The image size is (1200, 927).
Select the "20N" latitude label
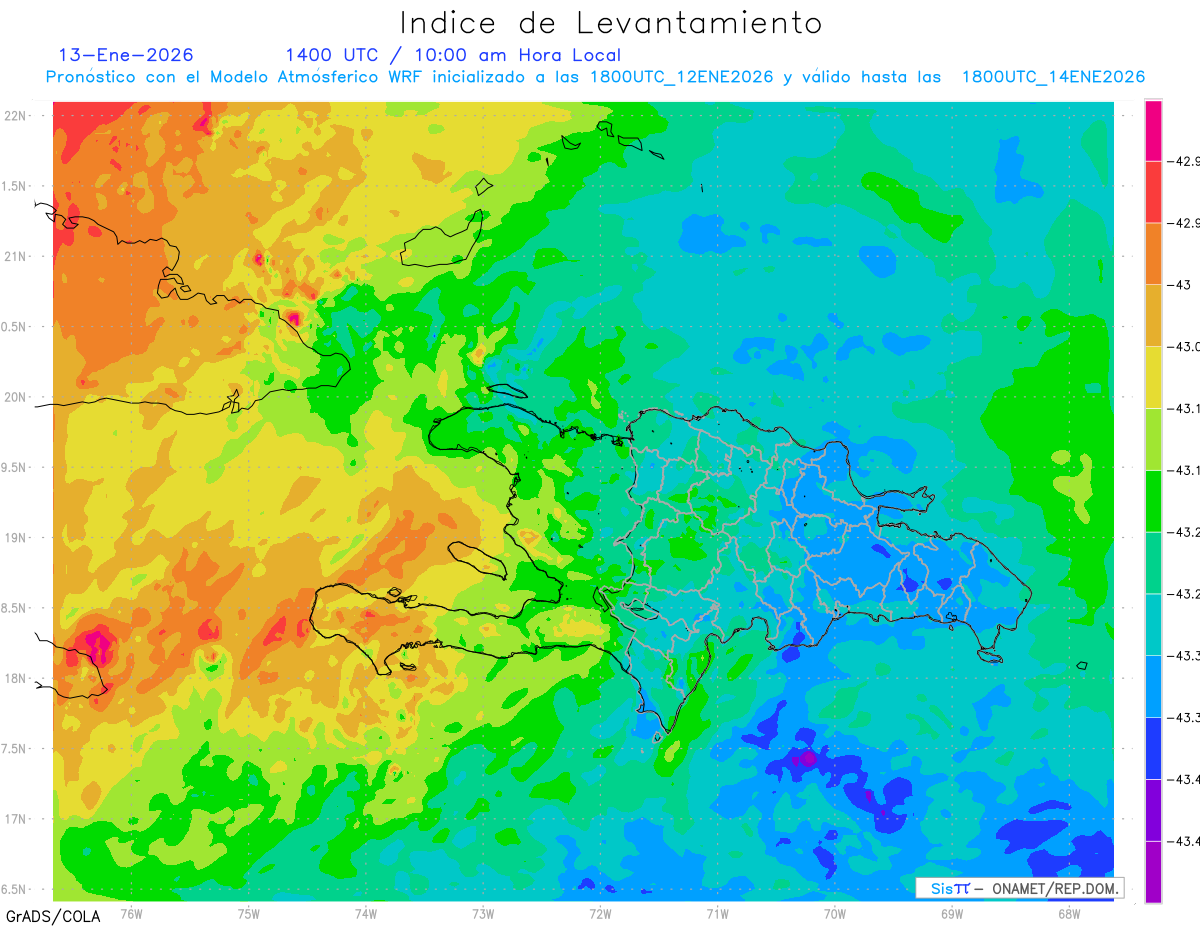pyautogui.click(x=14, y=397)
